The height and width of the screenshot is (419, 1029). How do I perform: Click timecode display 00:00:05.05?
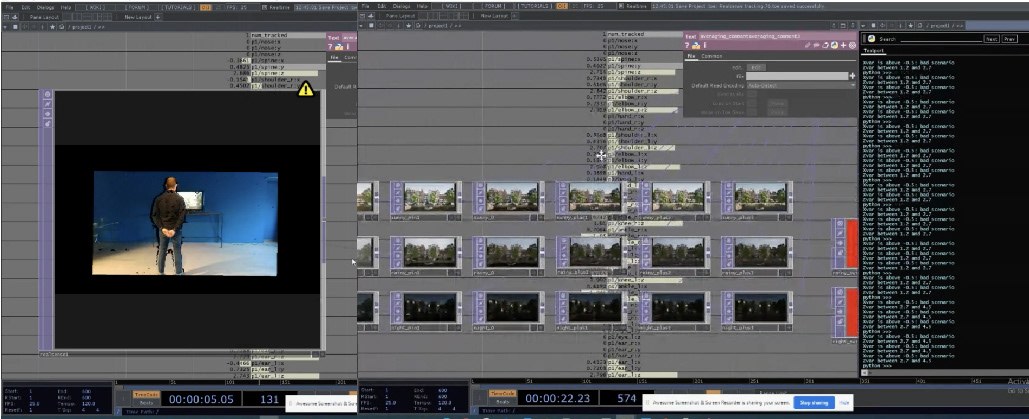pos(201,399)
